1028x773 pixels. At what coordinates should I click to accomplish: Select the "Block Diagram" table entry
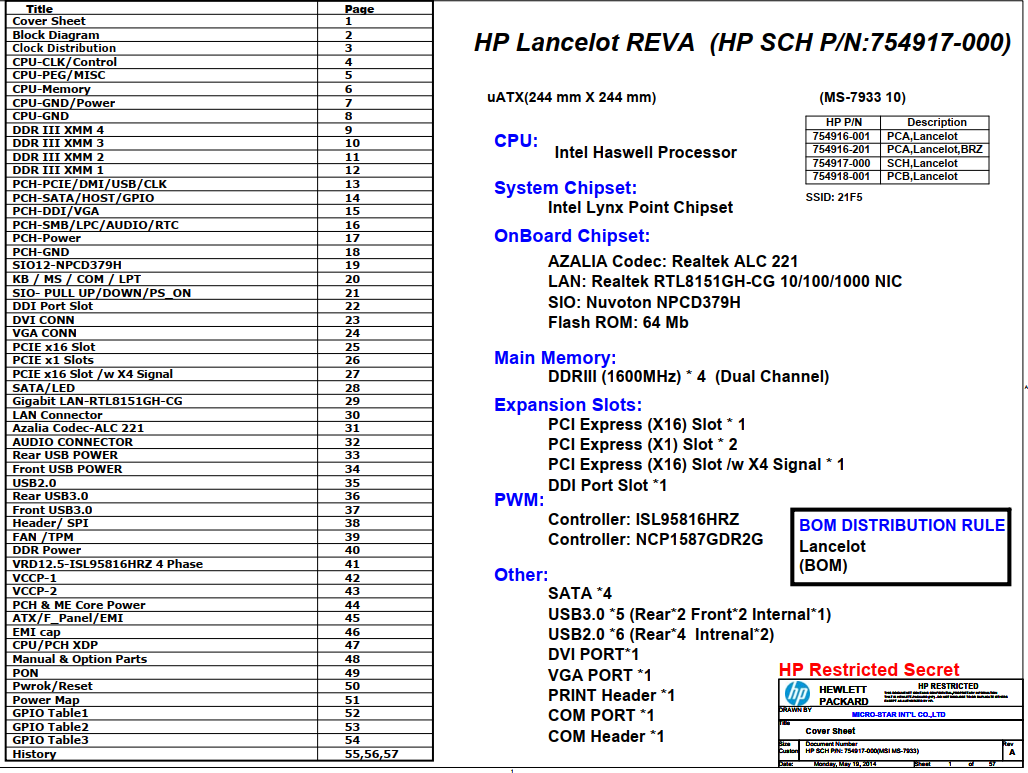pyautogui.click(x=56, y=35)
